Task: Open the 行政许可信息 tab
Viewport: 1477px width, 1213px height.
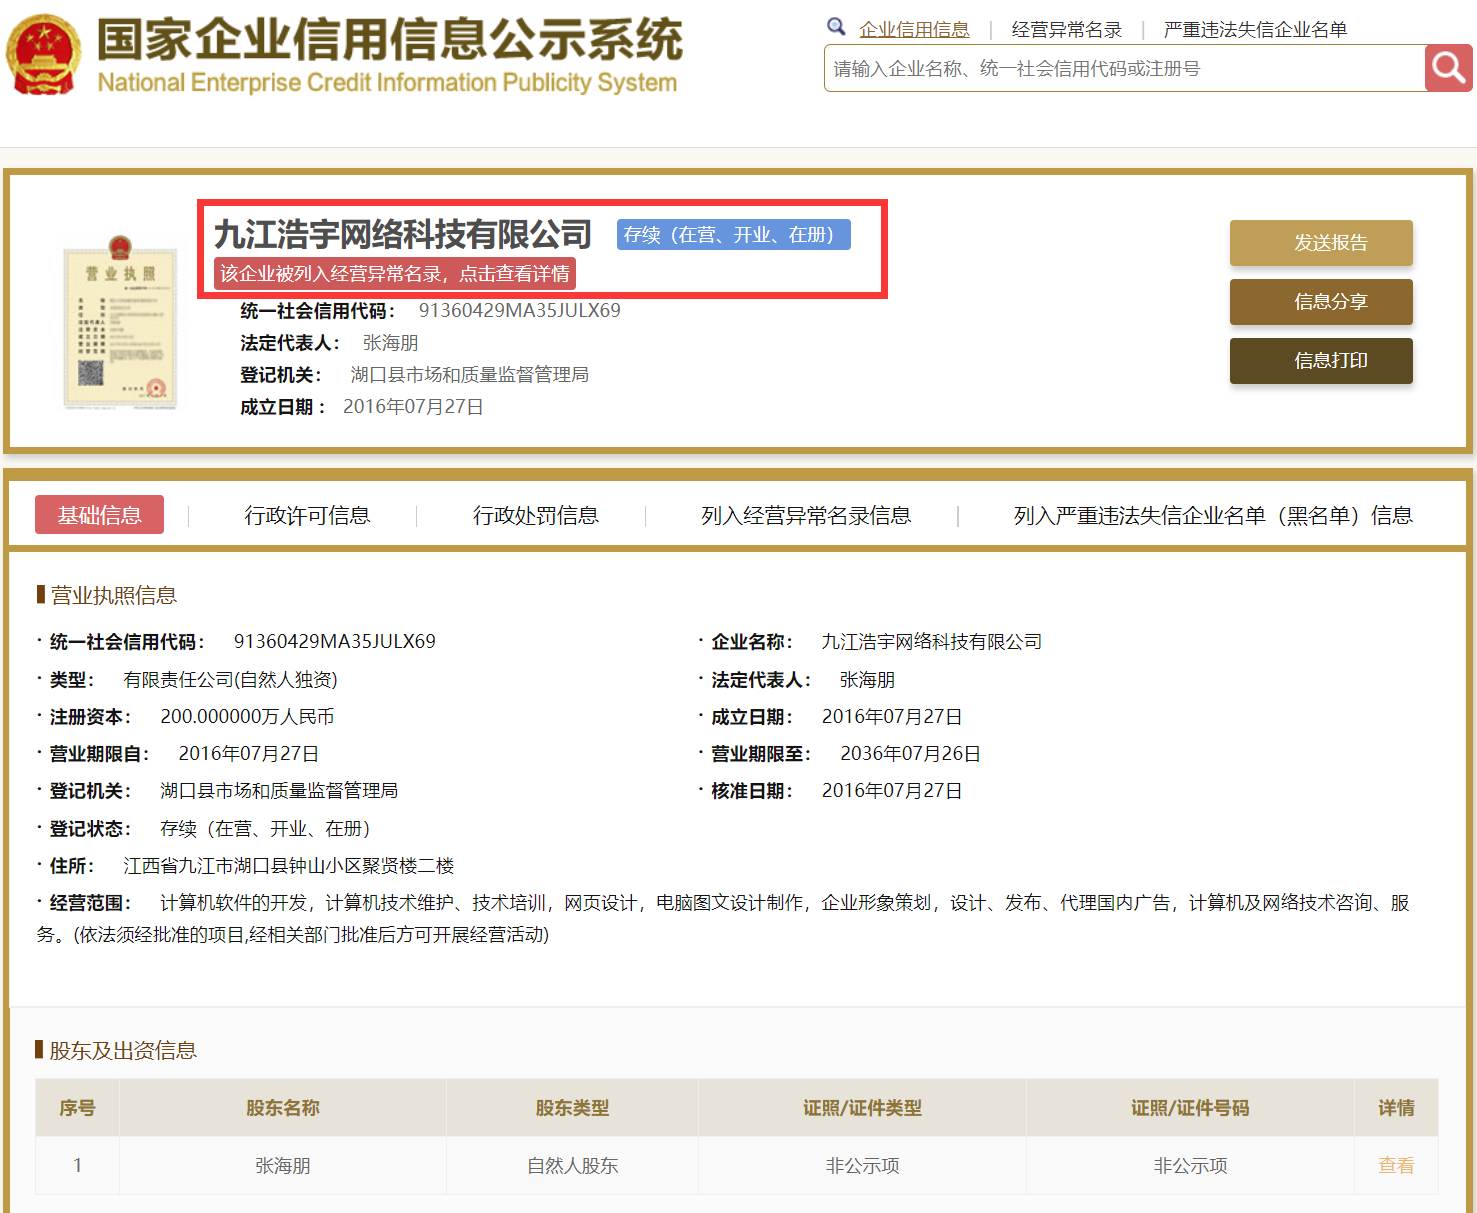Action: tap(307, 515)
